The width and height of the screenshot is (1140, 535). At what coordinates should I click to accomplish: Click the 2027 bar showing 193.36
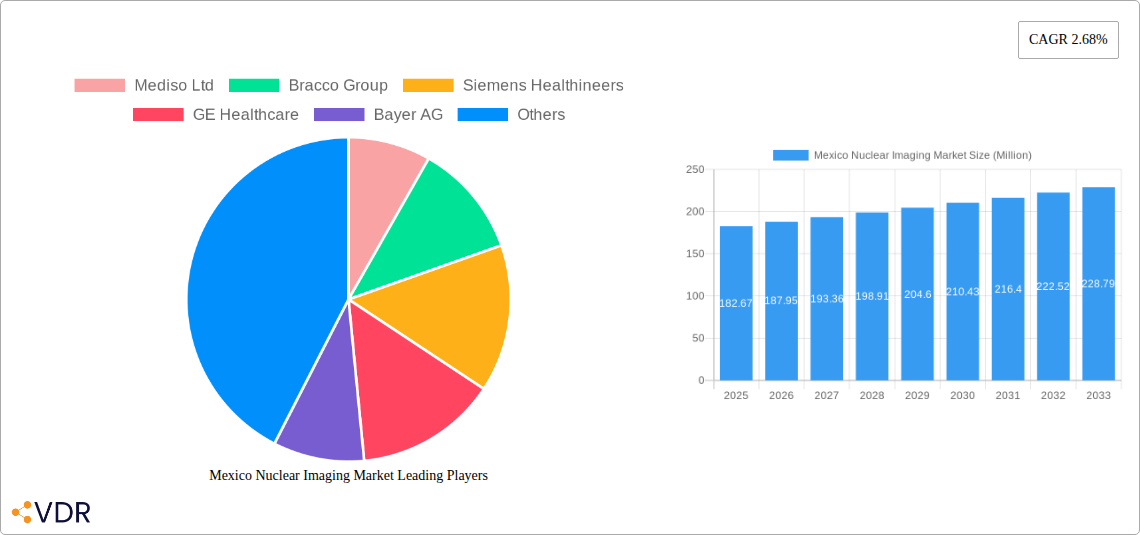[x=827, y=299]
